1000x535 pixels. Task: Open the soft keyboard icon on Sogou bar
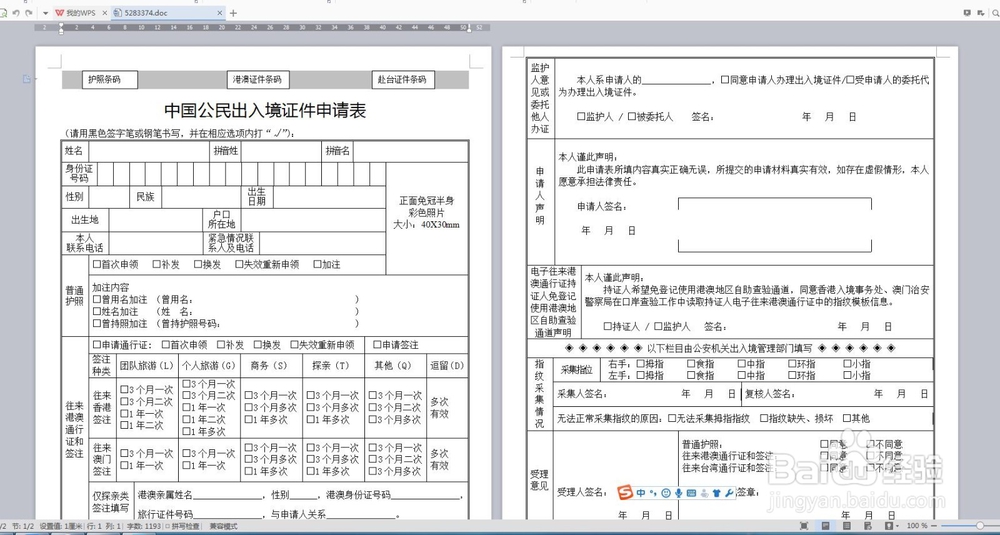691,492
